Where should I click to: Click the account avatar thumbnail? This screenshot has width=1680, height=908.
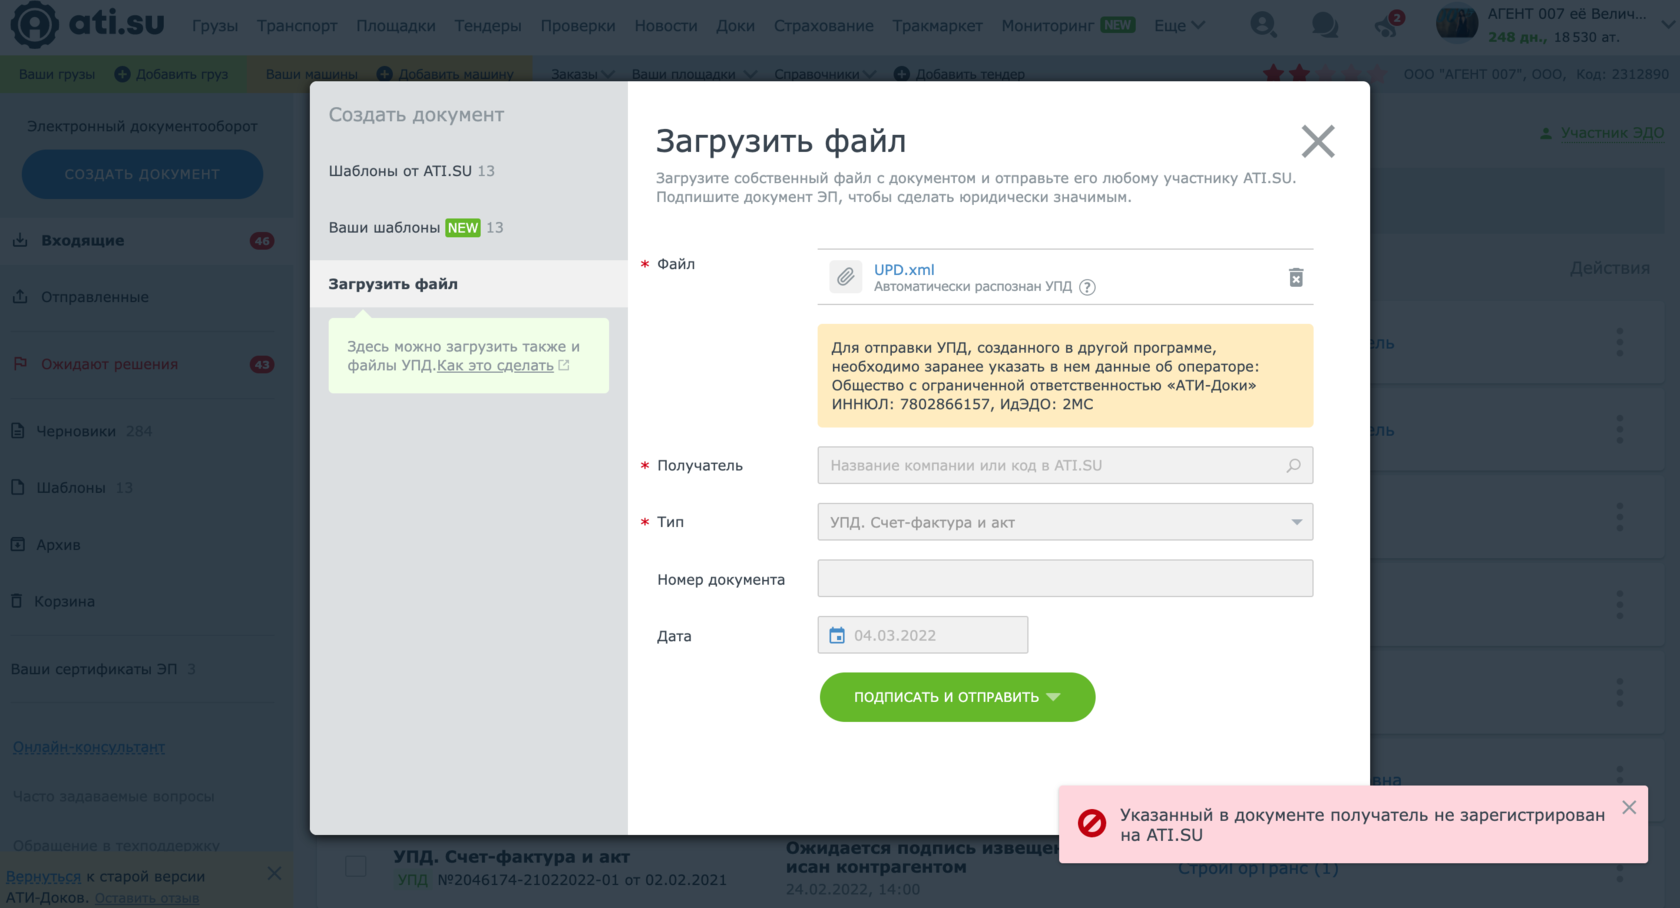click(1457, 23)
